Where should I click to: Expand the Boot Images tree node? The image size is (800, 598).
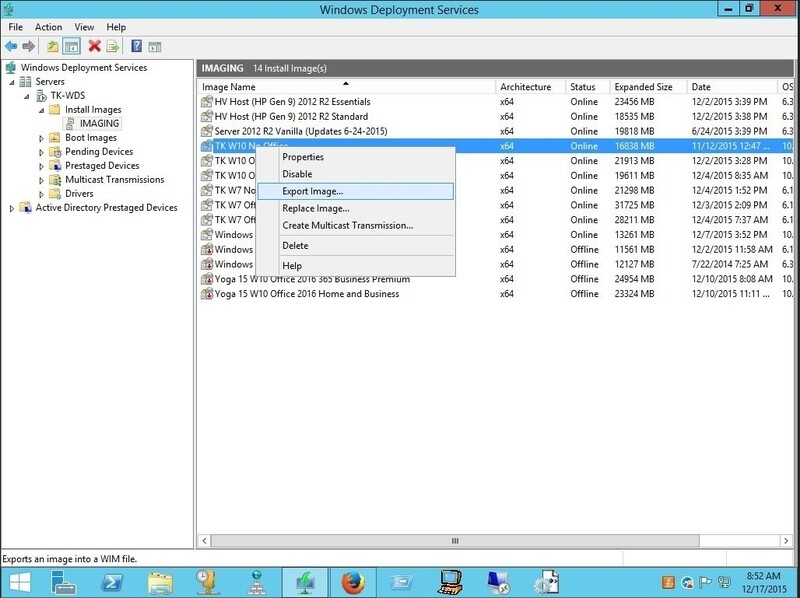coord(44,137)
